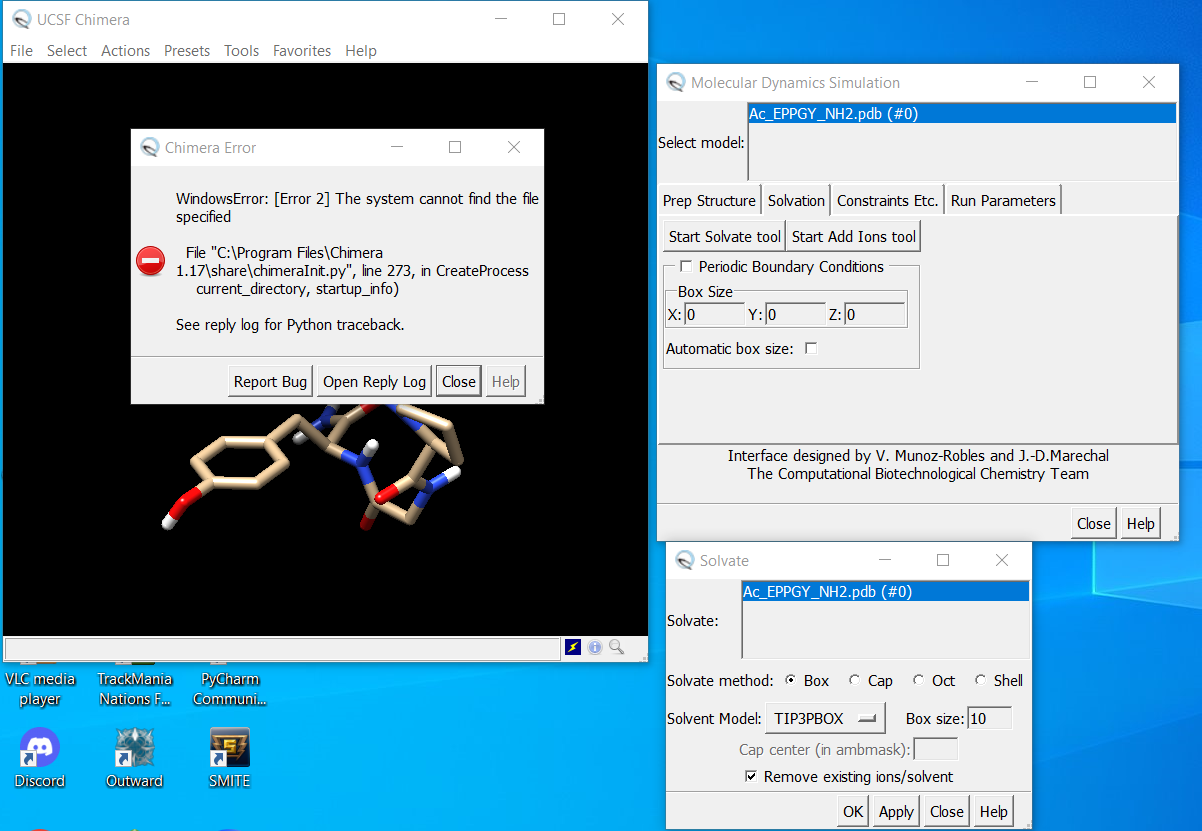The height and width of the screenshot is (831, 1202).
Task: Switch to the Run Parameters tab
Action: [x=1002, y=201]
